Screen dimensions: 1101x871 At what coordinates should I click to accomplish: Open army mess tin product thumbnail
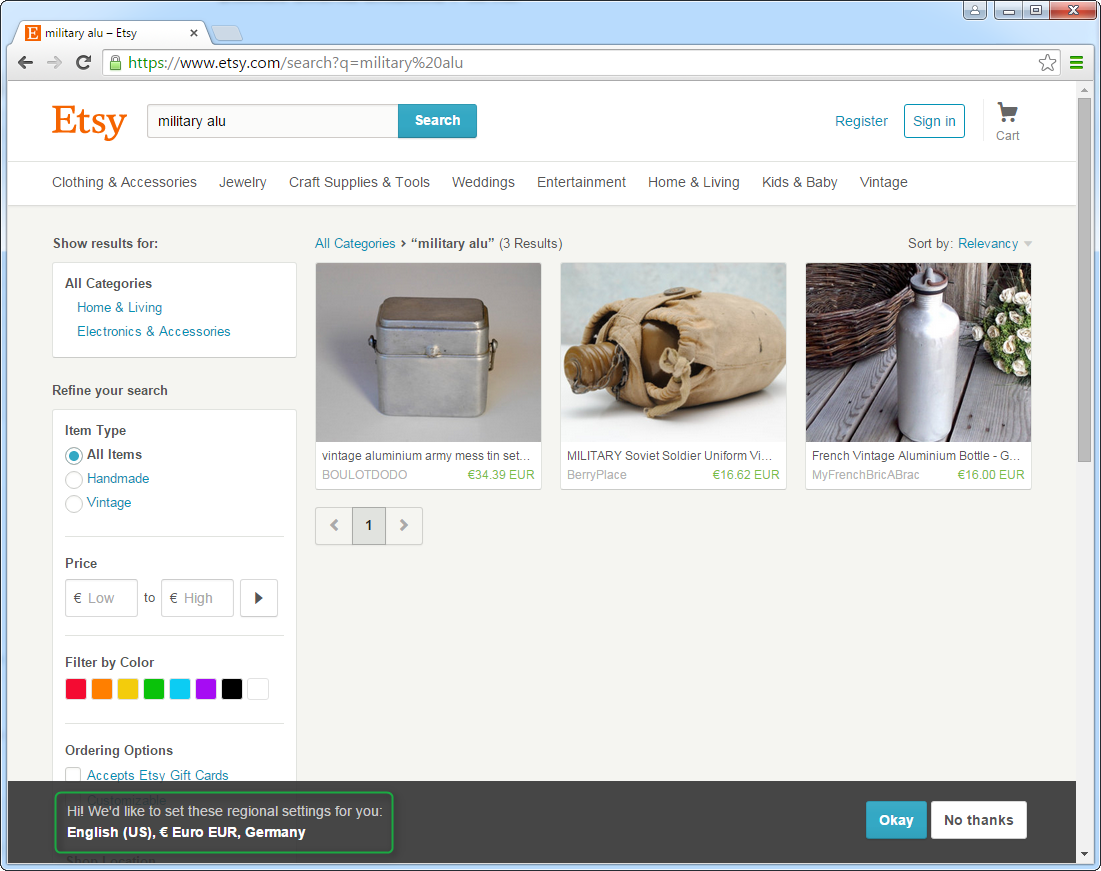(x=428, y=353)
